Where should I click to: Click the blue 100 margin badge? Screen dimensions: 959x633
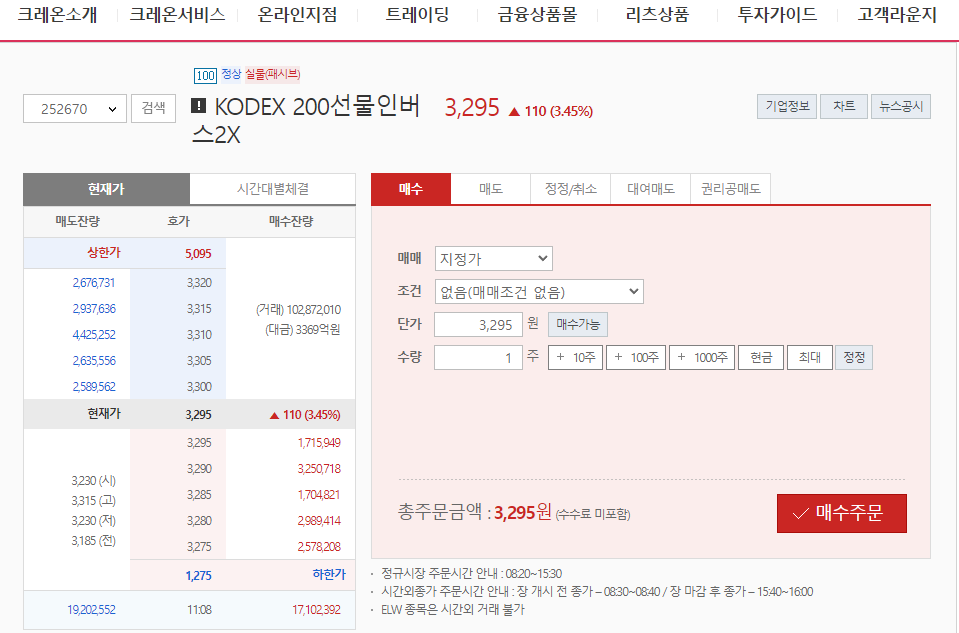coord(205,75)
